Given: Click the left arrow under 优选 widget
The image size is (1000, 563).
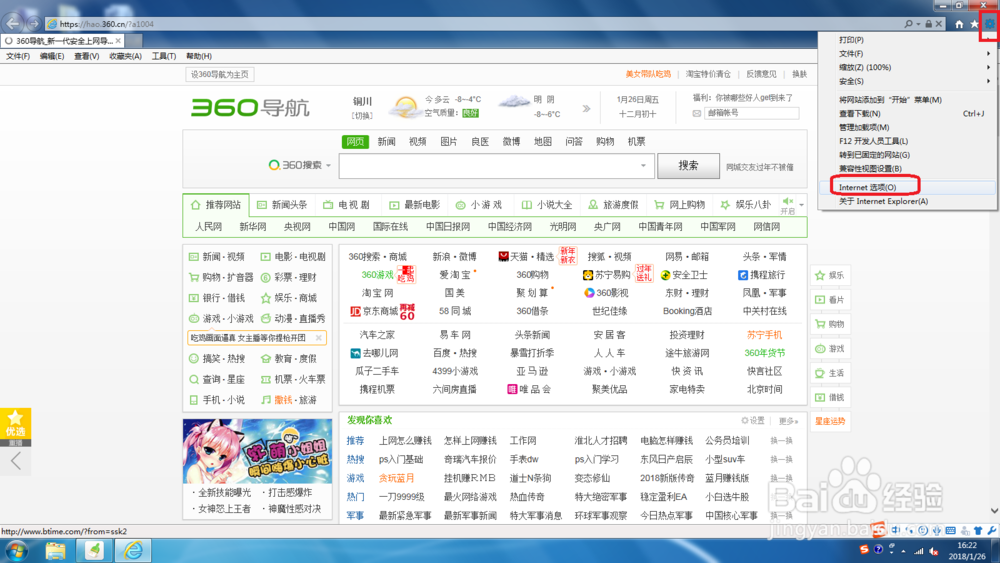Looking at the screenshot, I should (15, 460).
